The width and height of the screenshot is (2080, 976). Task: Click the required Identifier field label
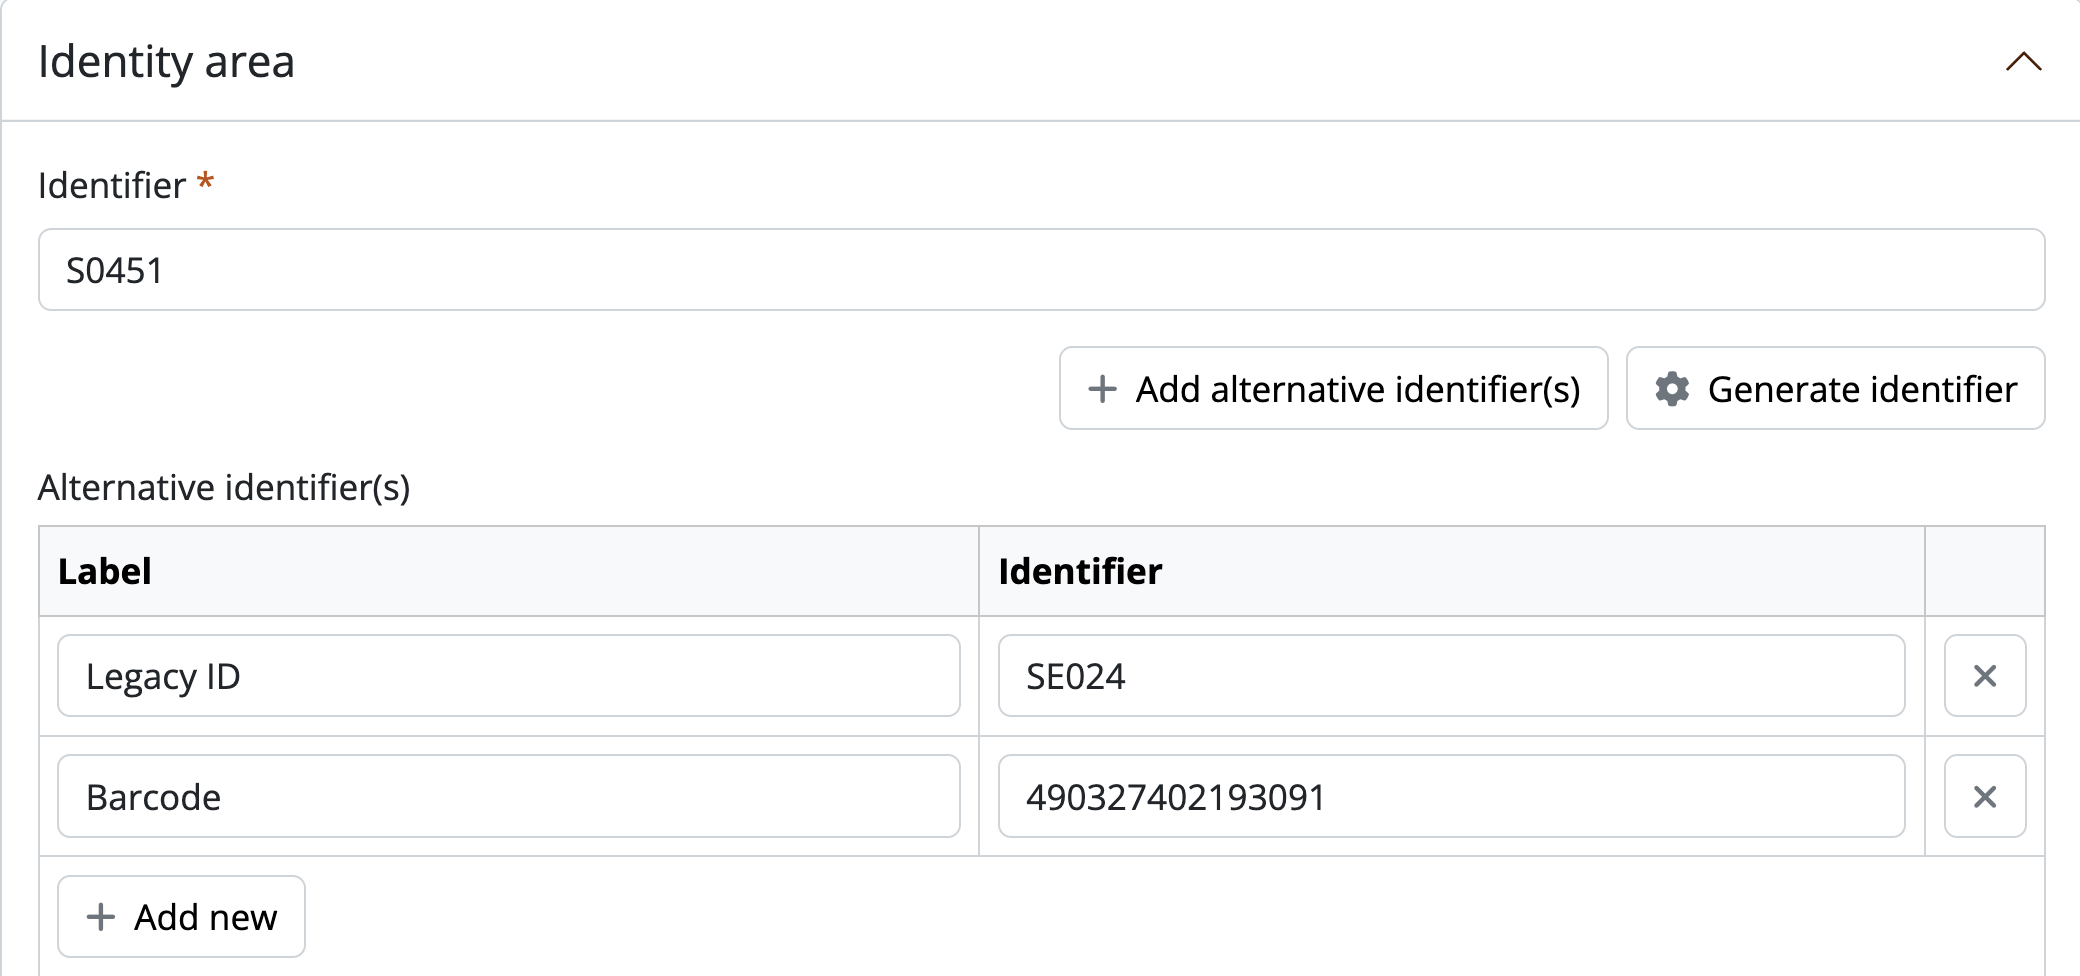click(112, 186)
